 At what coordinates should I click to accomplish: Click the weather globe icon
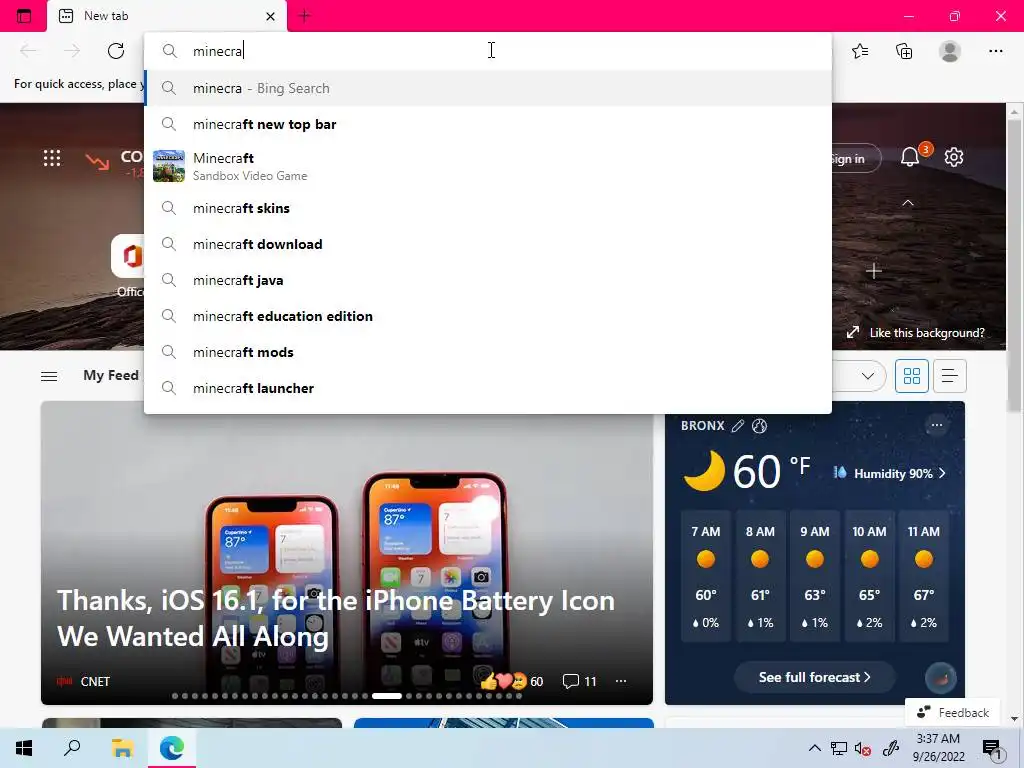pos(760,426)
